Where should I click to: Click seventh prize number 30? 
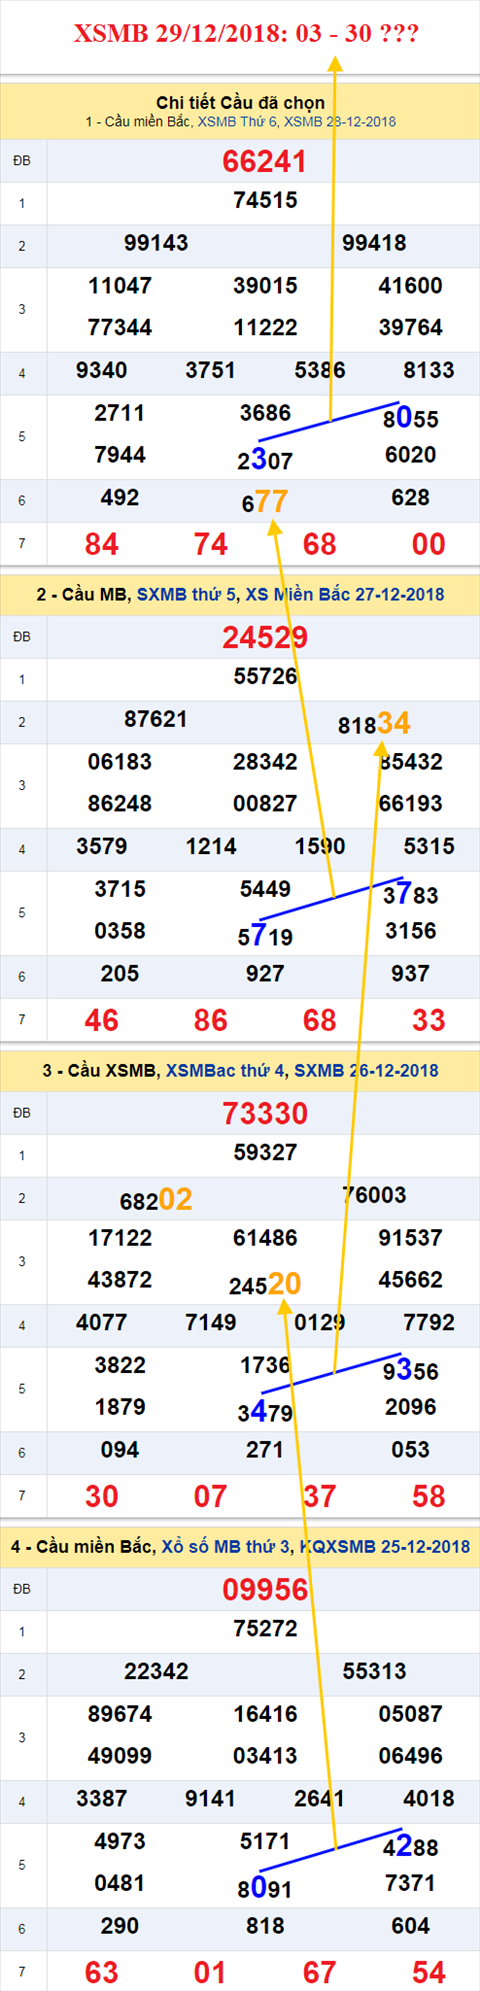[102, 1496]
